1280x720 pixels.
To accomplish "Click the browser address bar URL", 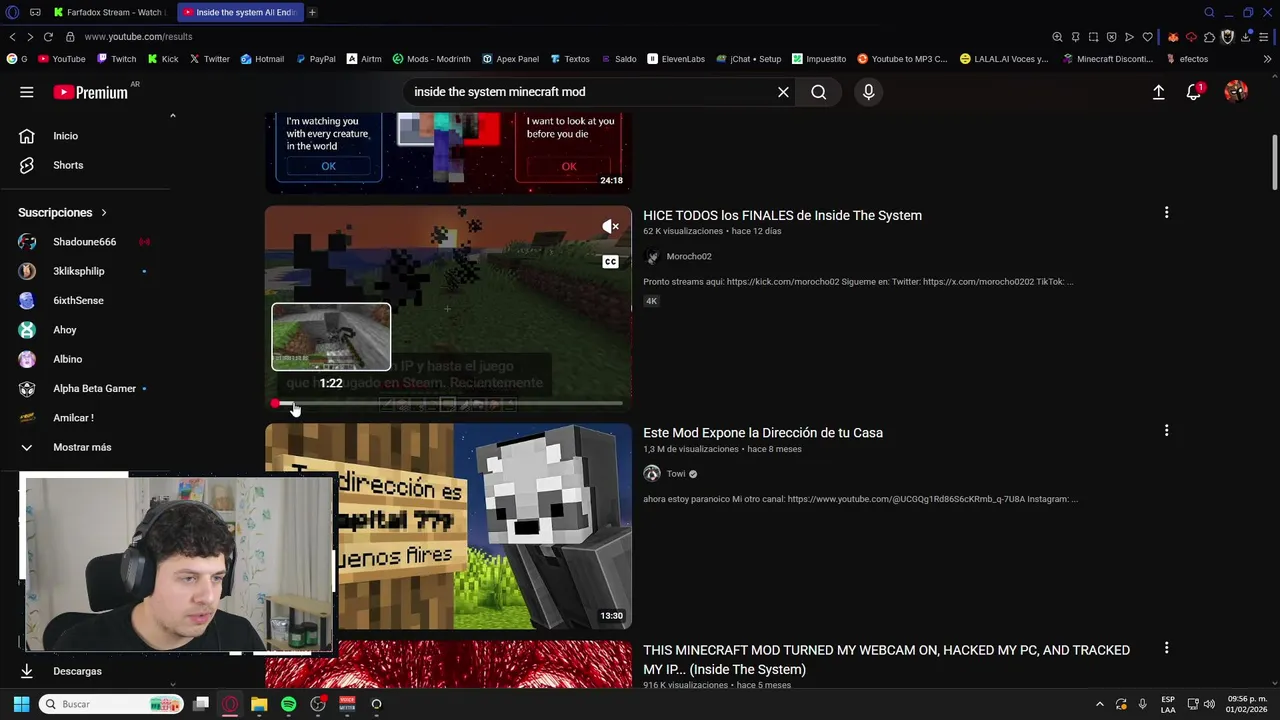I will 138,37.
